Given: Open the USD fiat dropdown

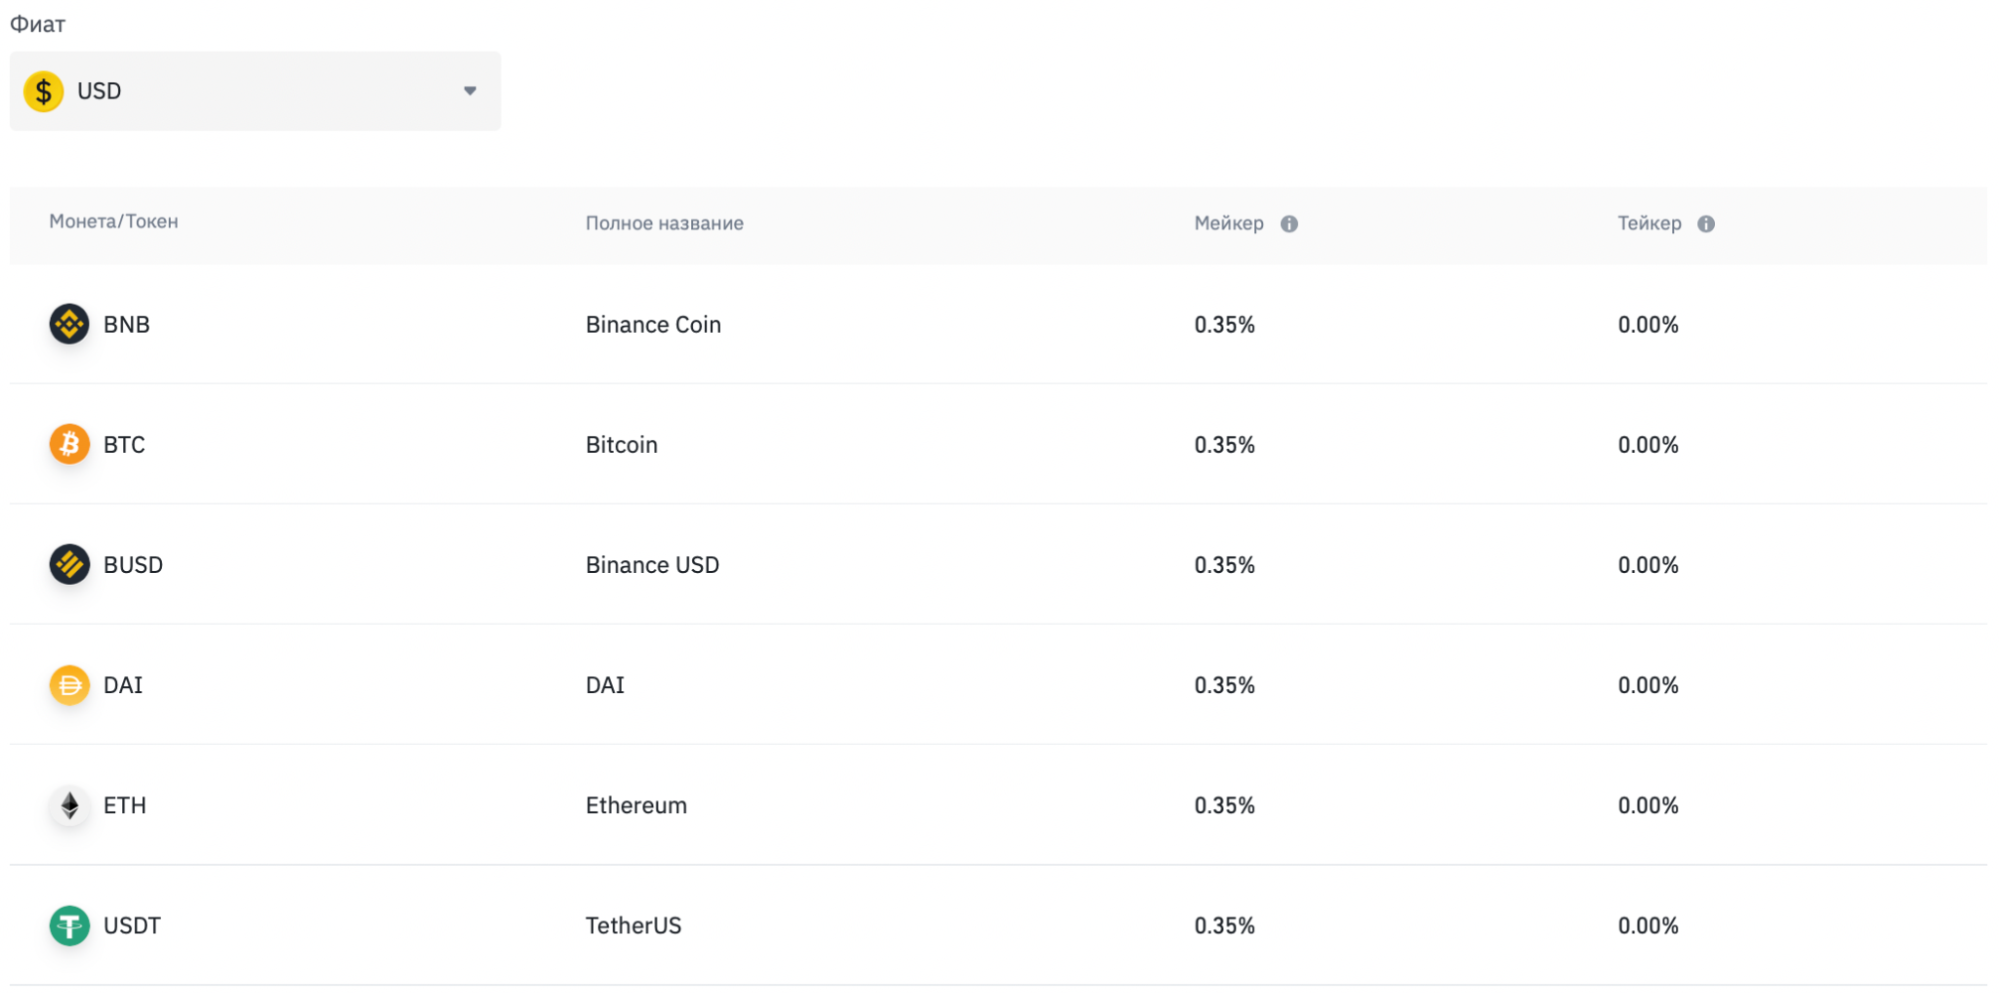Looking at the screenshot, I should pos(255,91).
